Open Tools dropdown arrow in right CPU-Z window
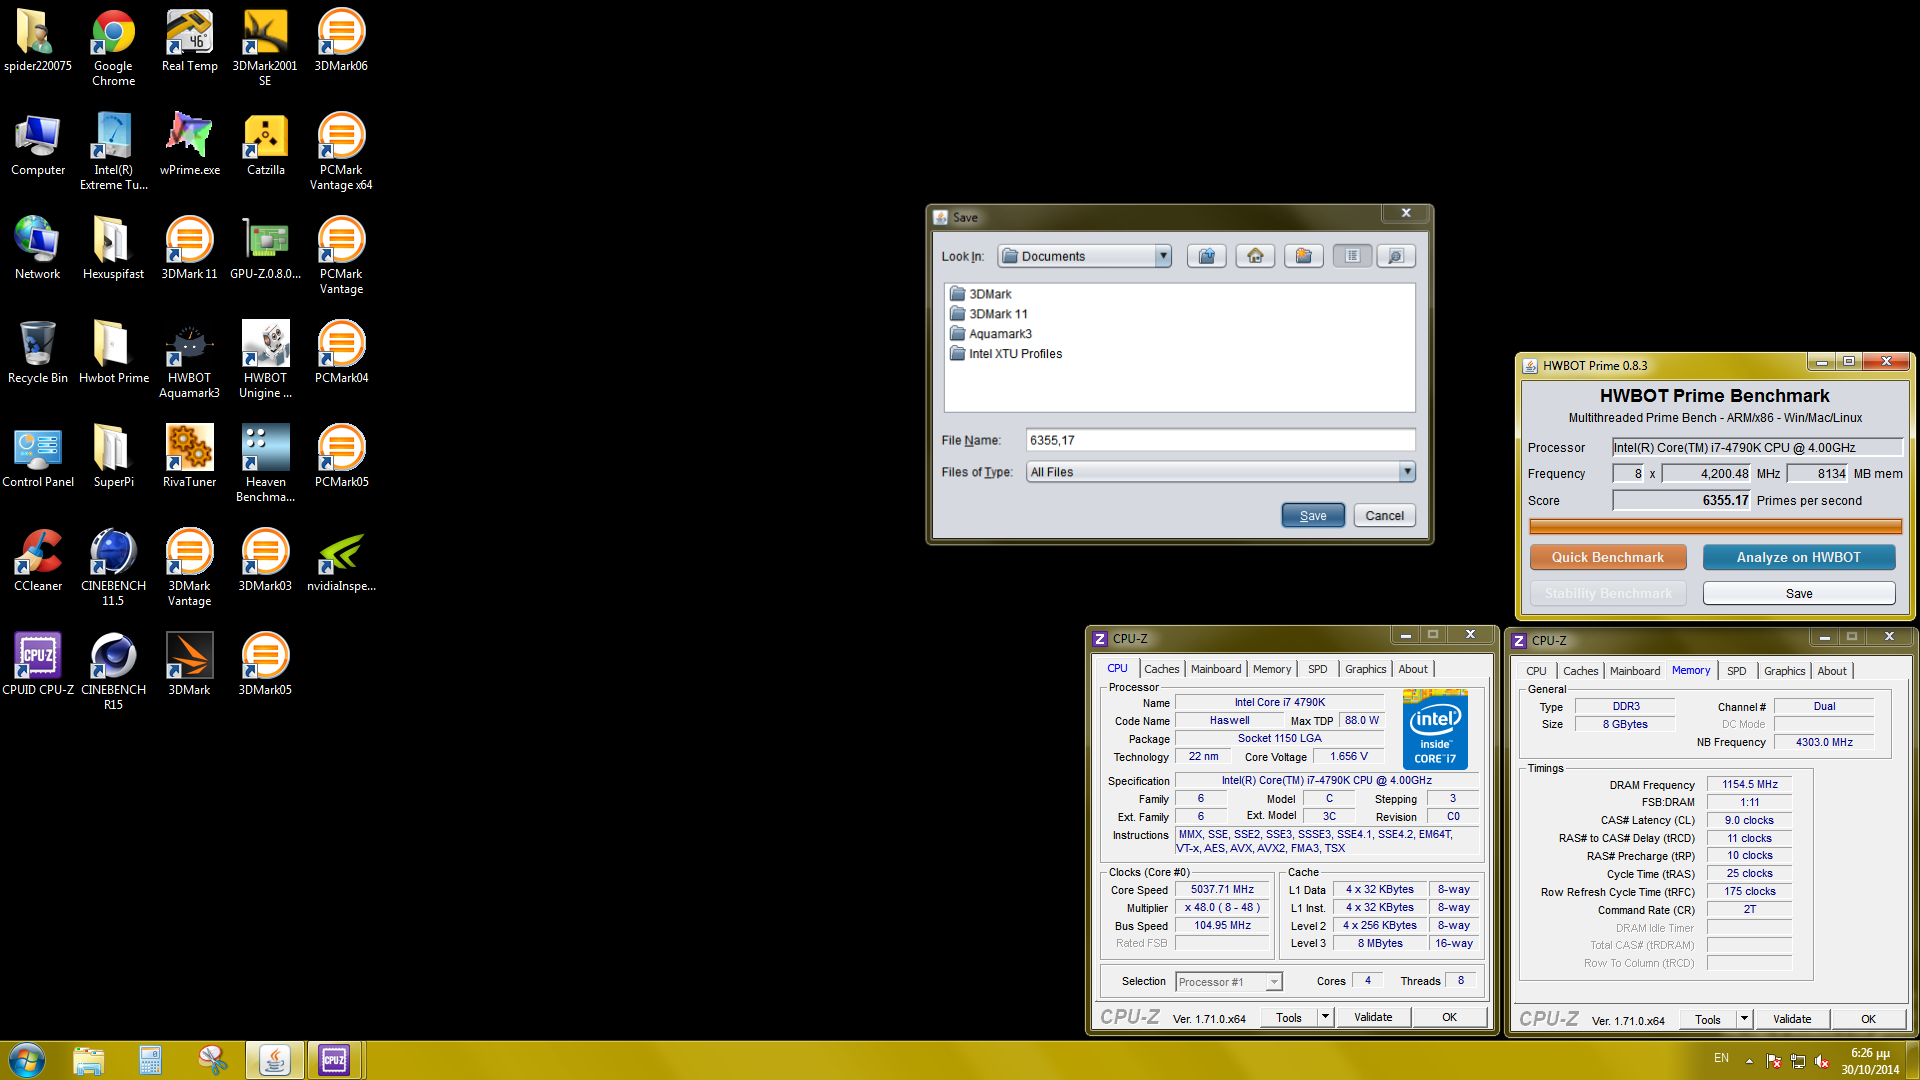The width and height of the screenshot is (1920, 1080). coord(1744,1019)
